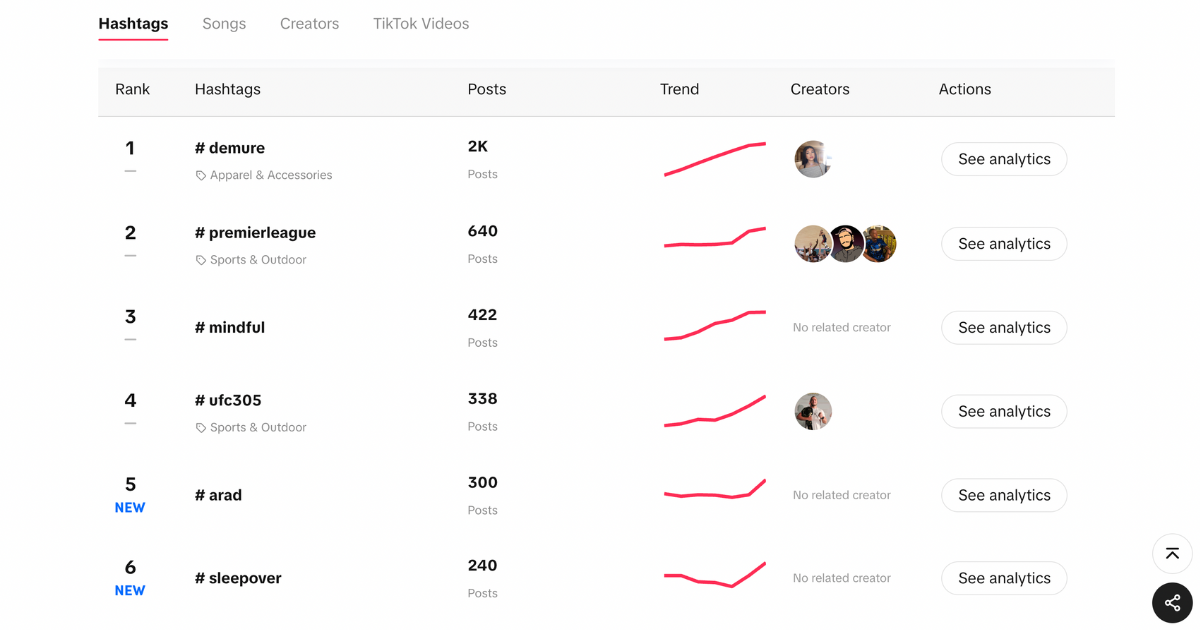Click the creator avatar for #ufc305
Screen dimensions: 1200x630
pos(813,411)
